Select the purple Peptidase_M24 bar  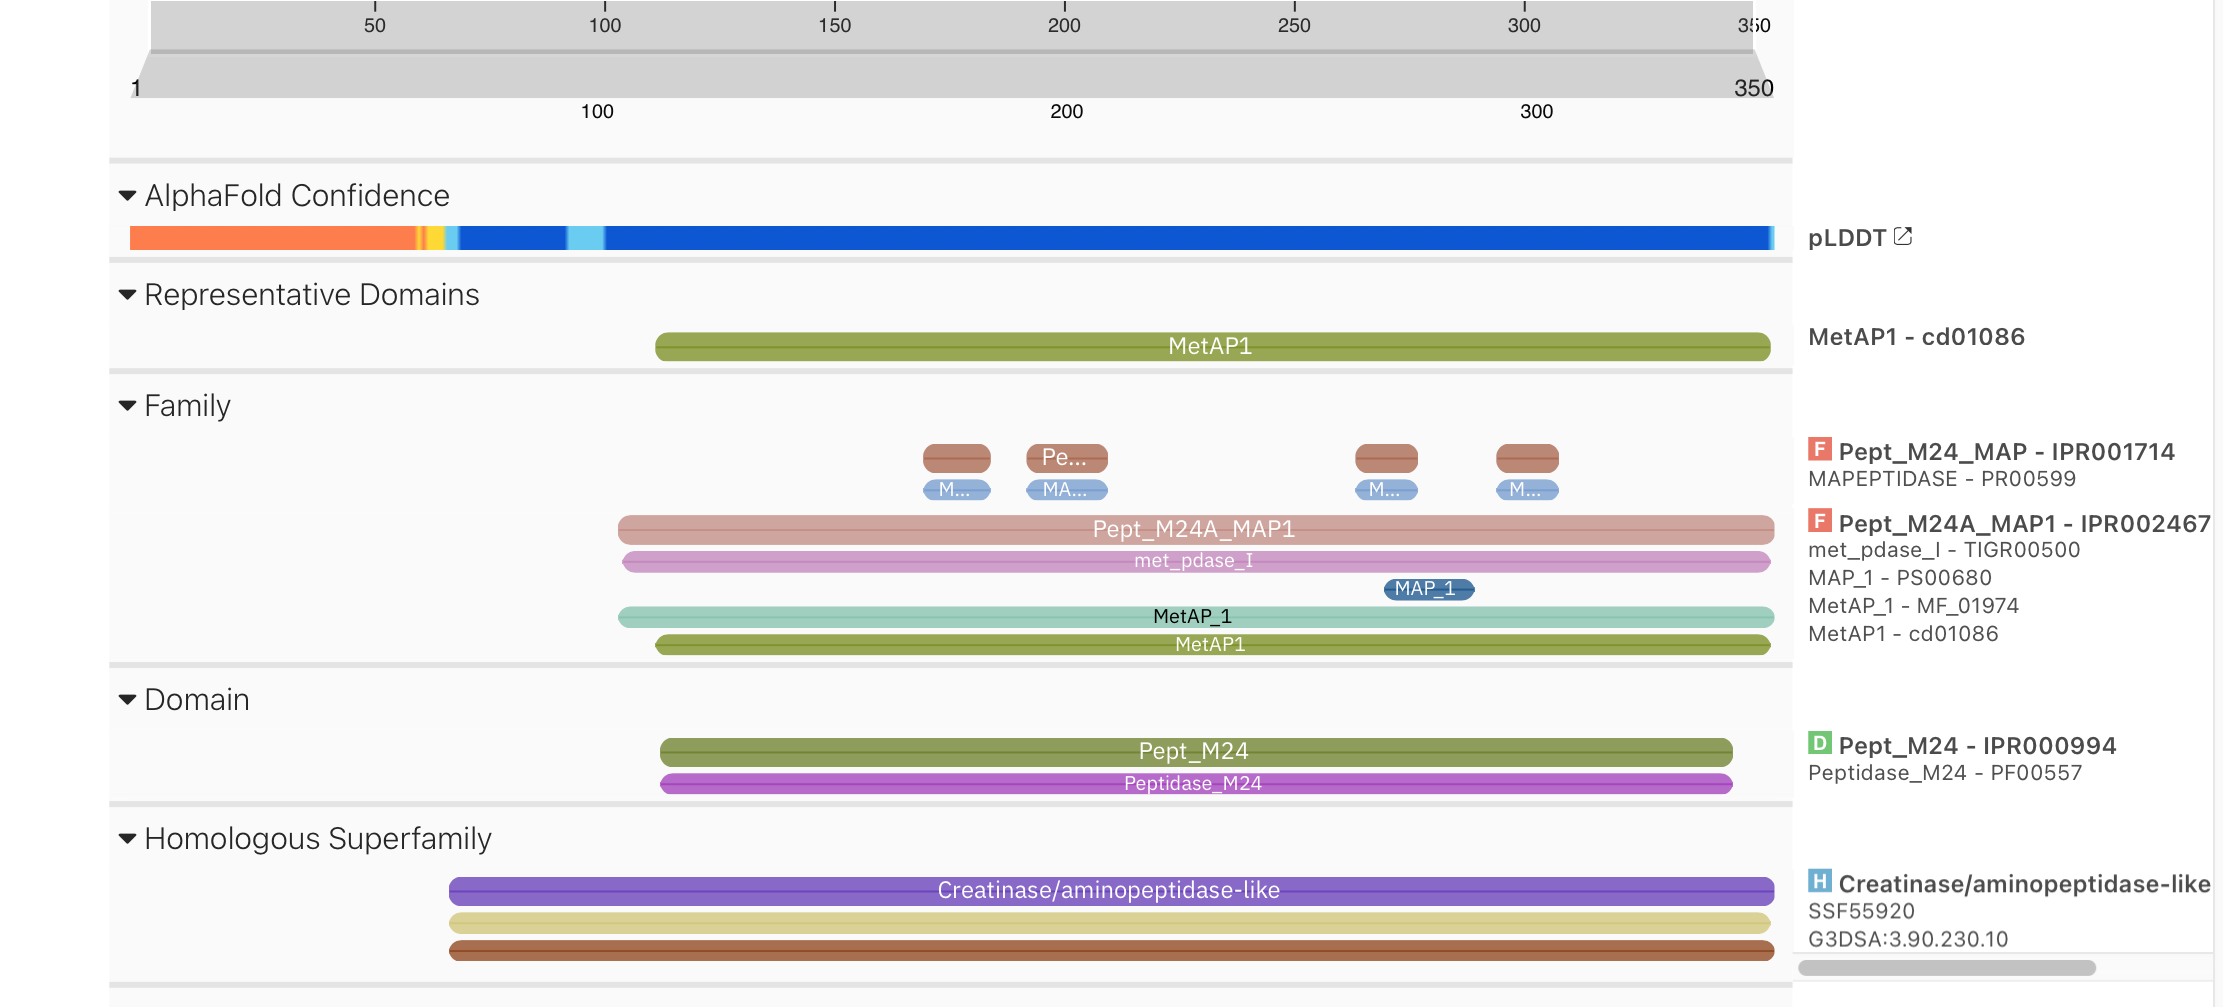point(1196,784)
